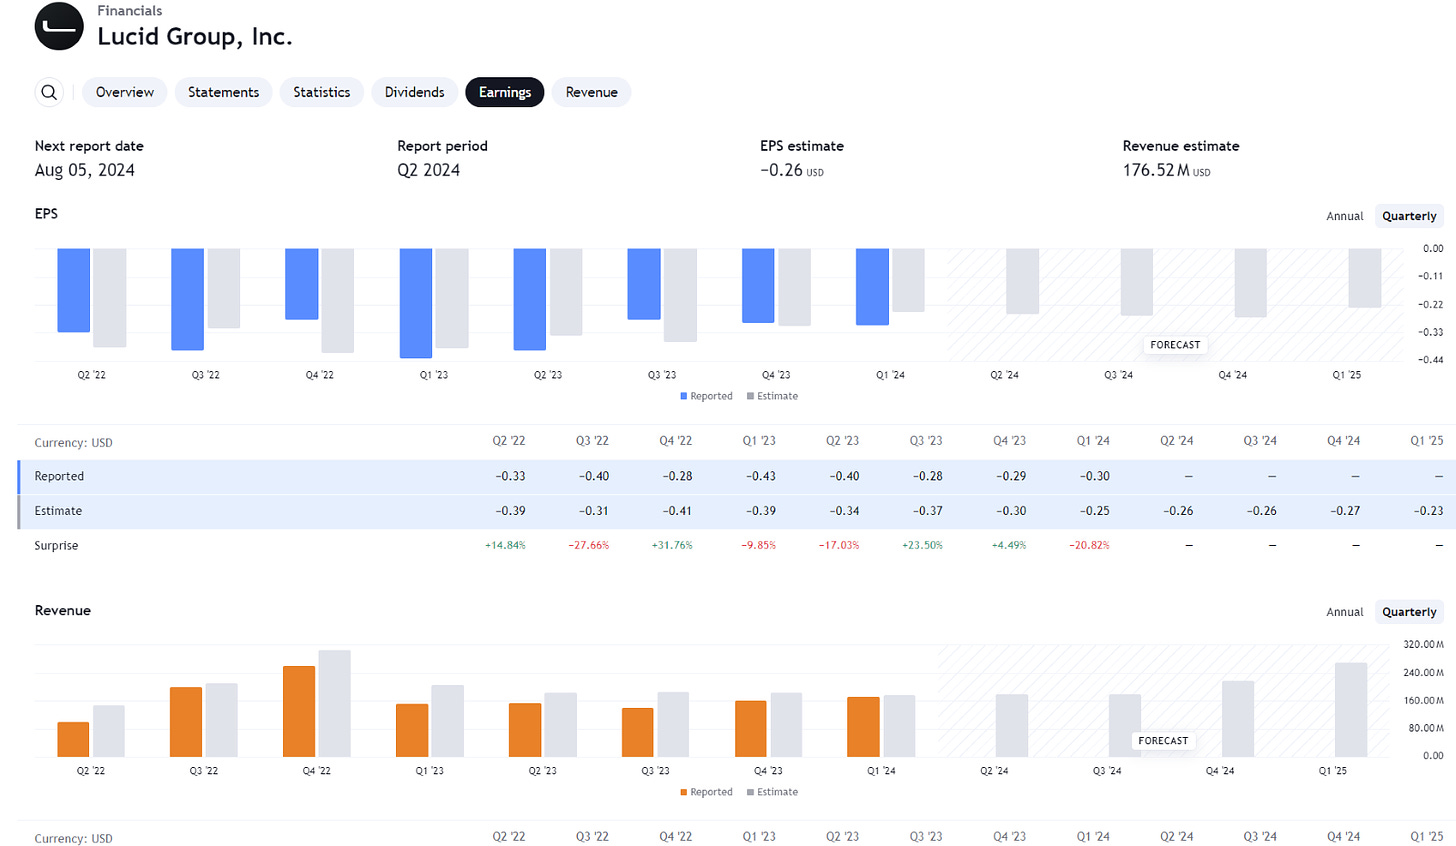Select the Reported row in EPS table
The height and width of the screenshot is (846, 1456).
tap(736, 477)
